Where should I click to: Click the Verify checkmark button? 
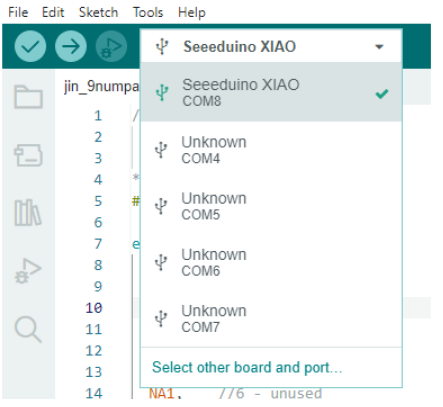30,46
